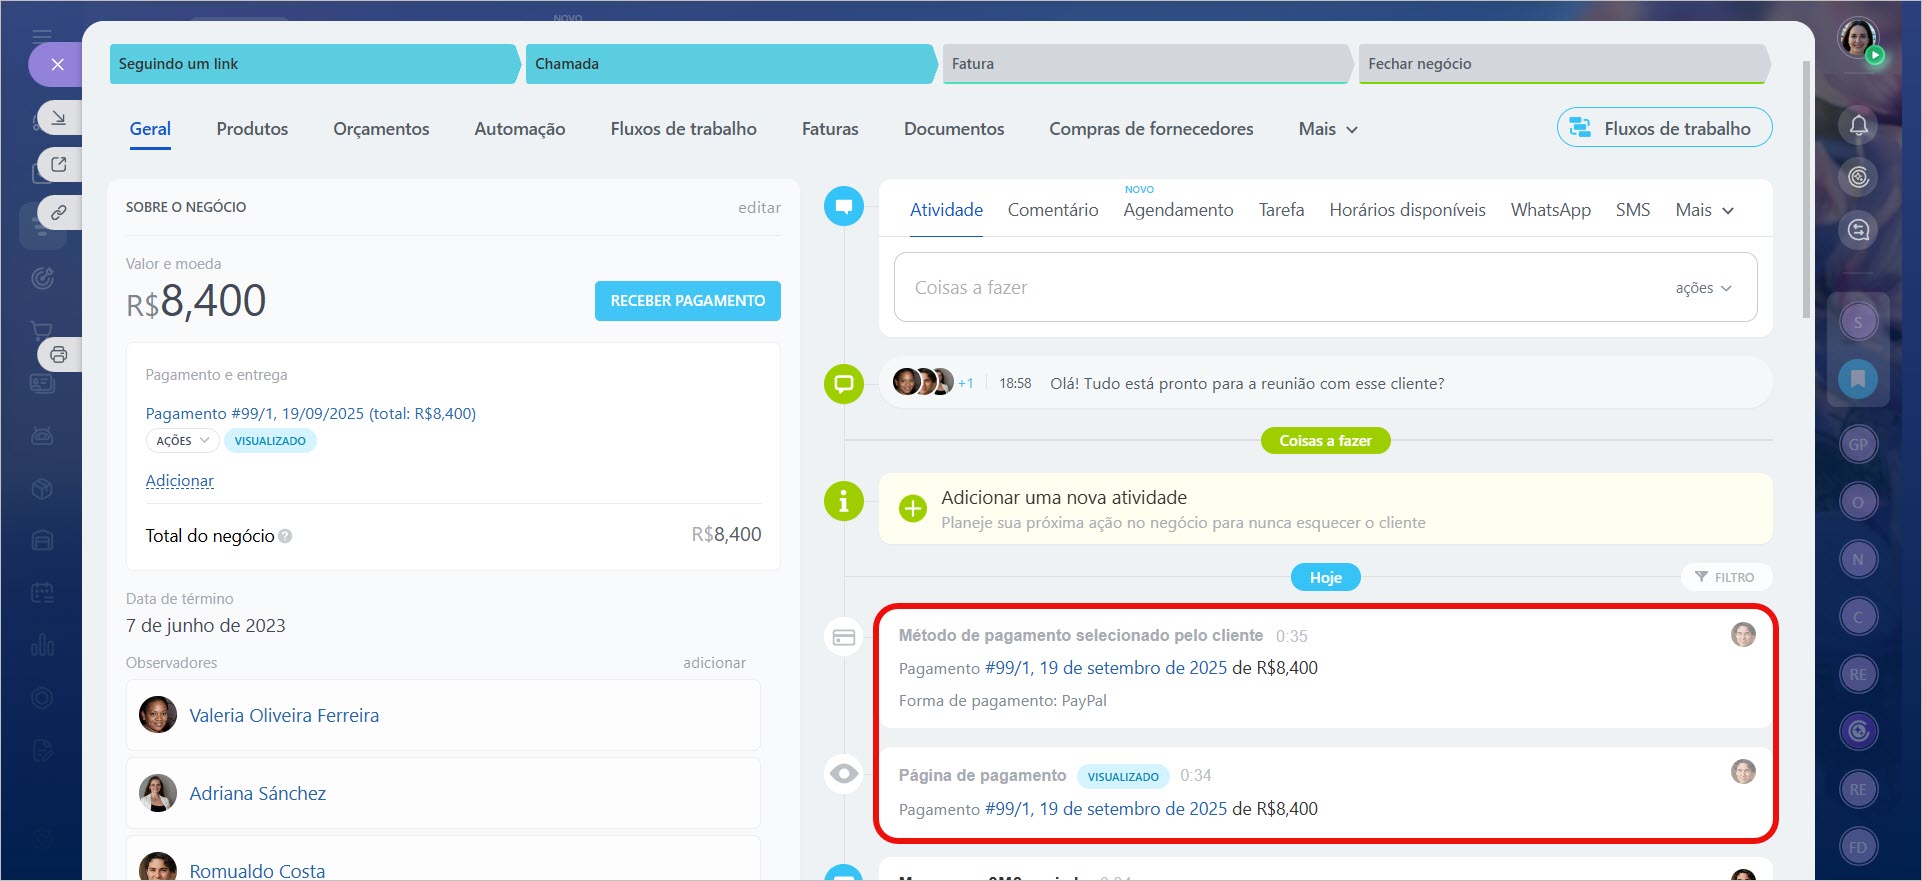Screen dimensions: 1922x881
Task: Open payment link in Página de pagamento entry
Action: click(1106, 809)
